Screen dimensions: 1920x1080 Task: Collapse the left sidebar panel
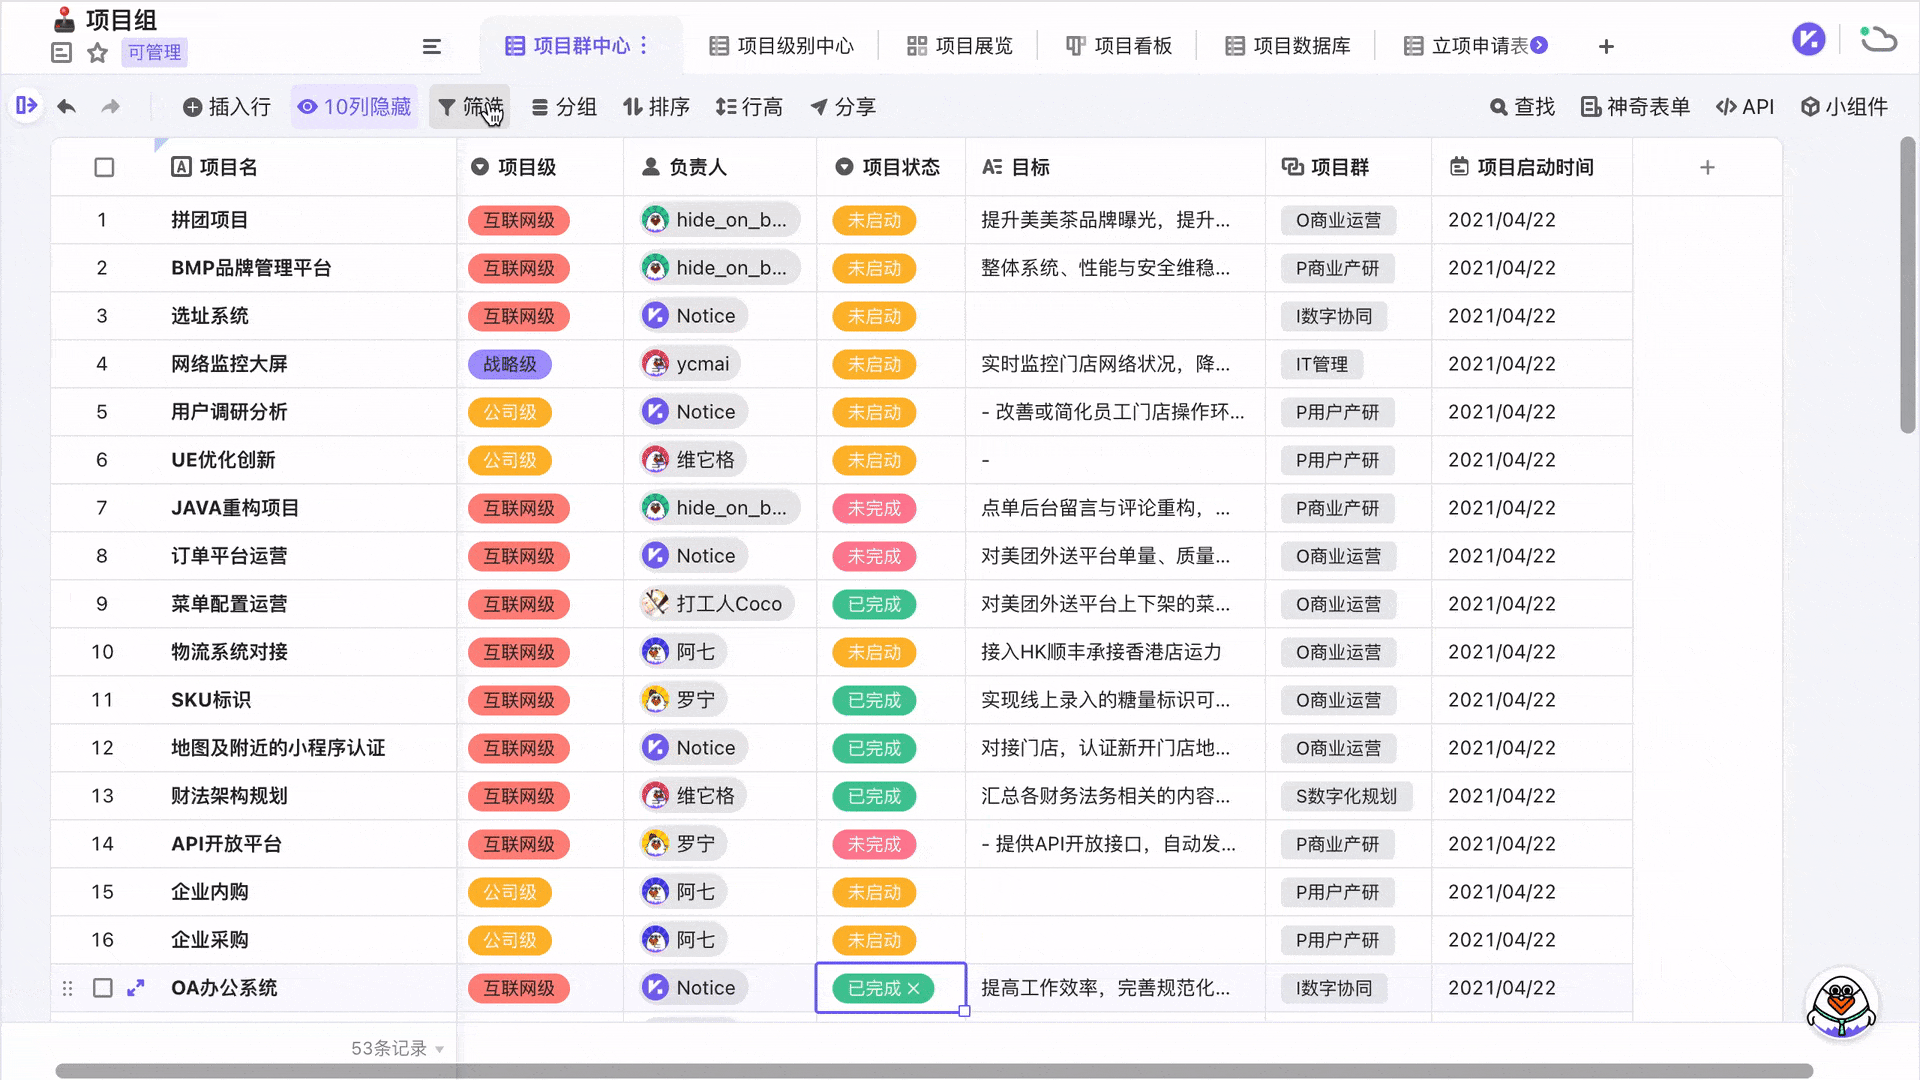click(26, 105)
